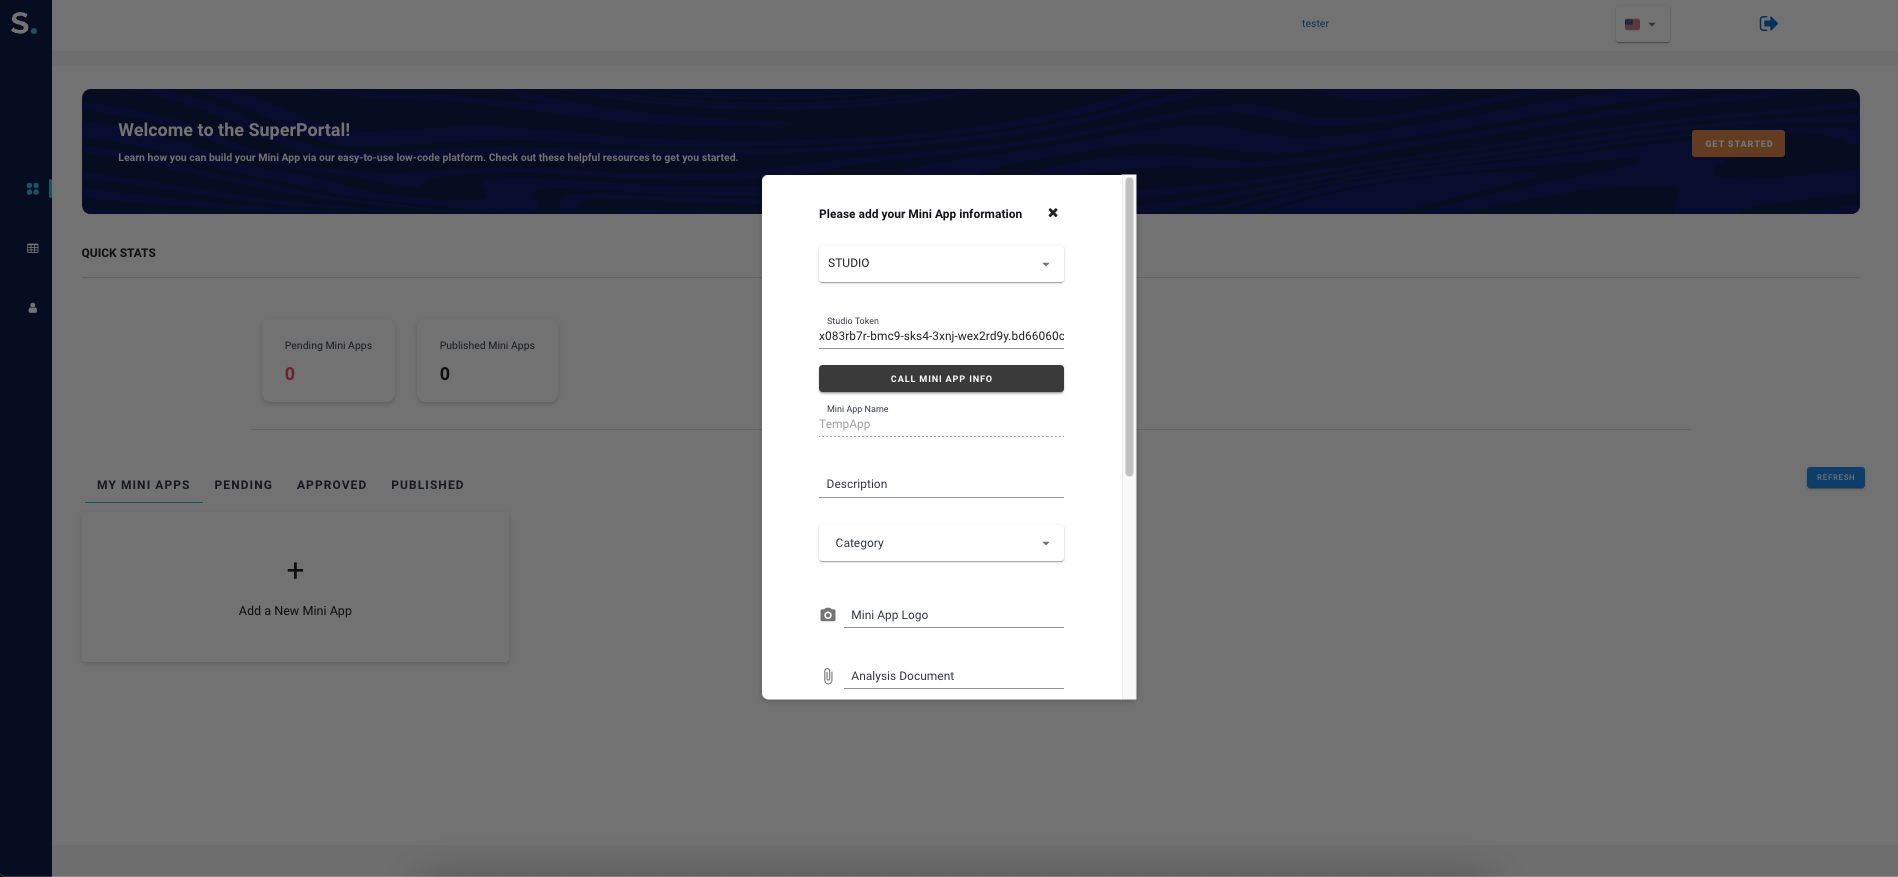Focus the Description input field
This screenshot has width=1898, height=877.
940,484
